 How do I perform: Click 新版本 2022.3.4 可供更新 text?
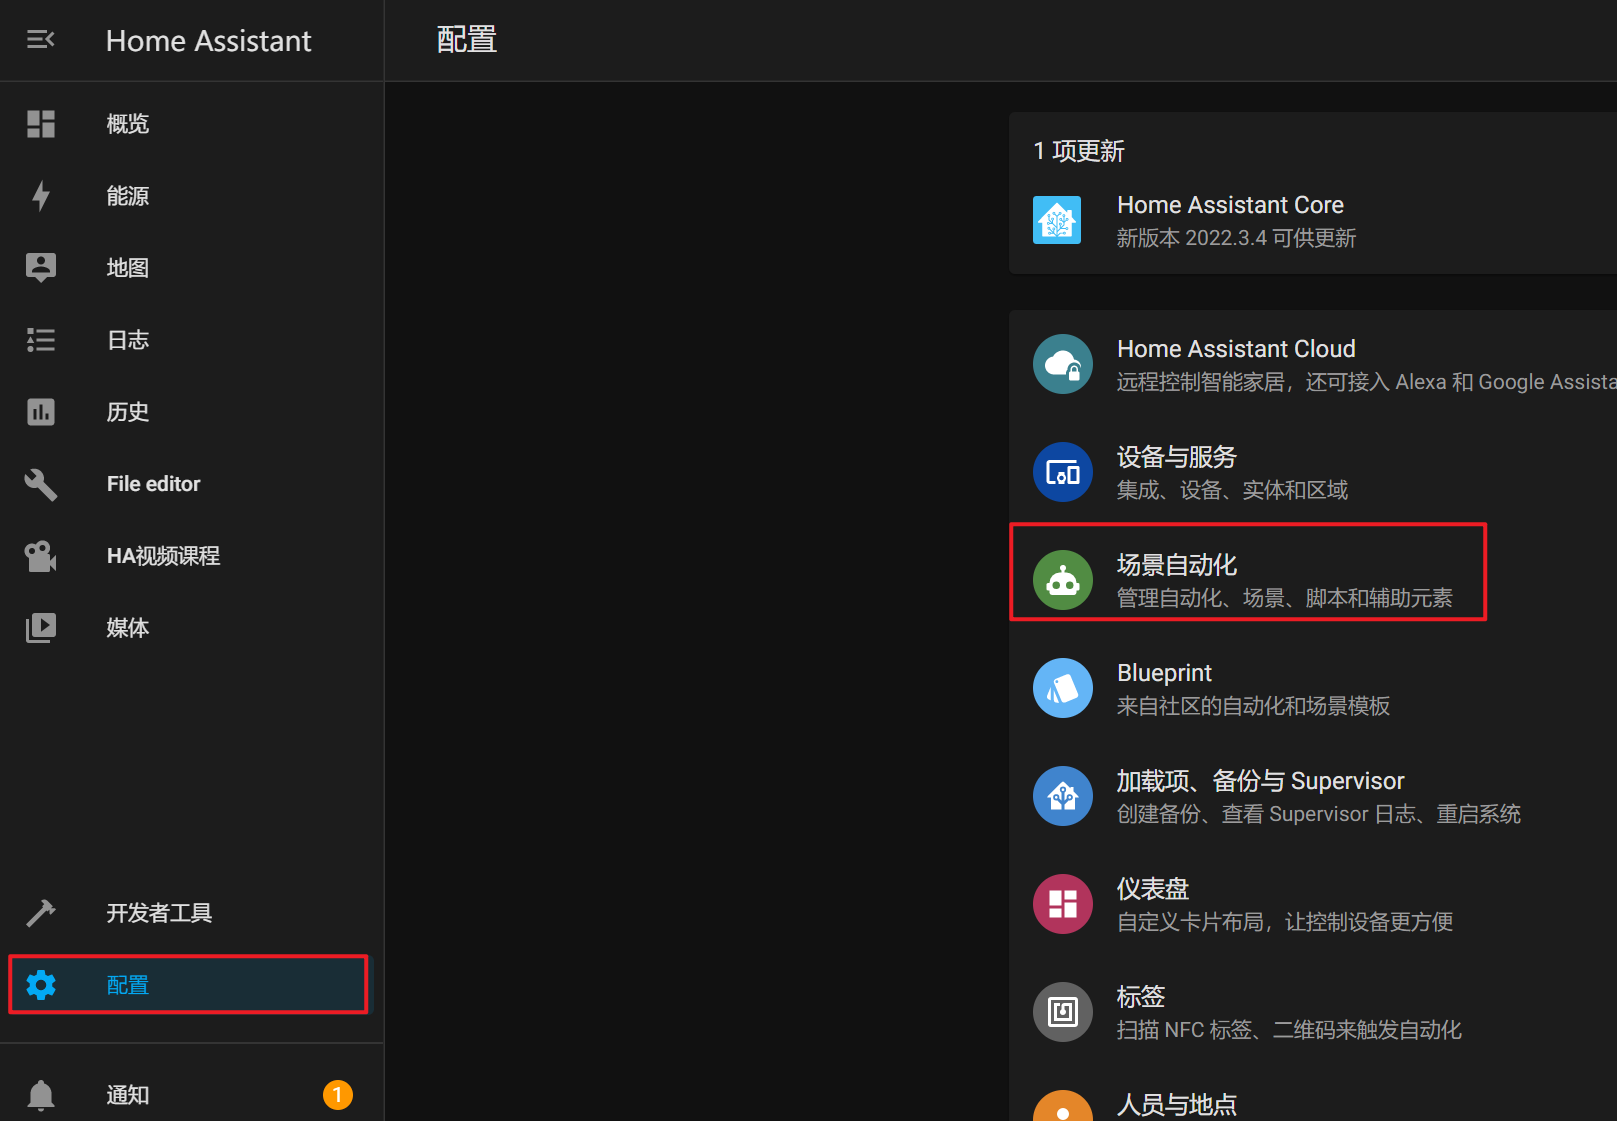[x=1236, y=238]
